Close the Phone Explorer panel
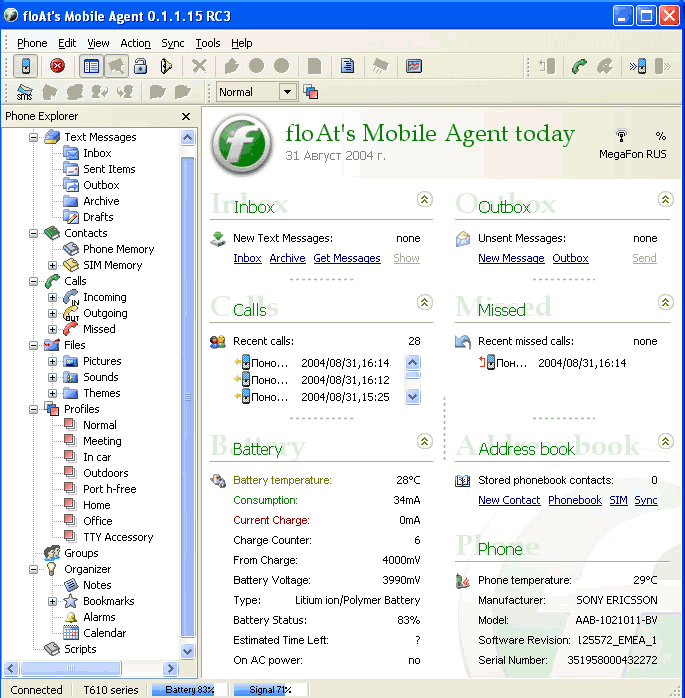Screen dimensions: 685x698 186,117
